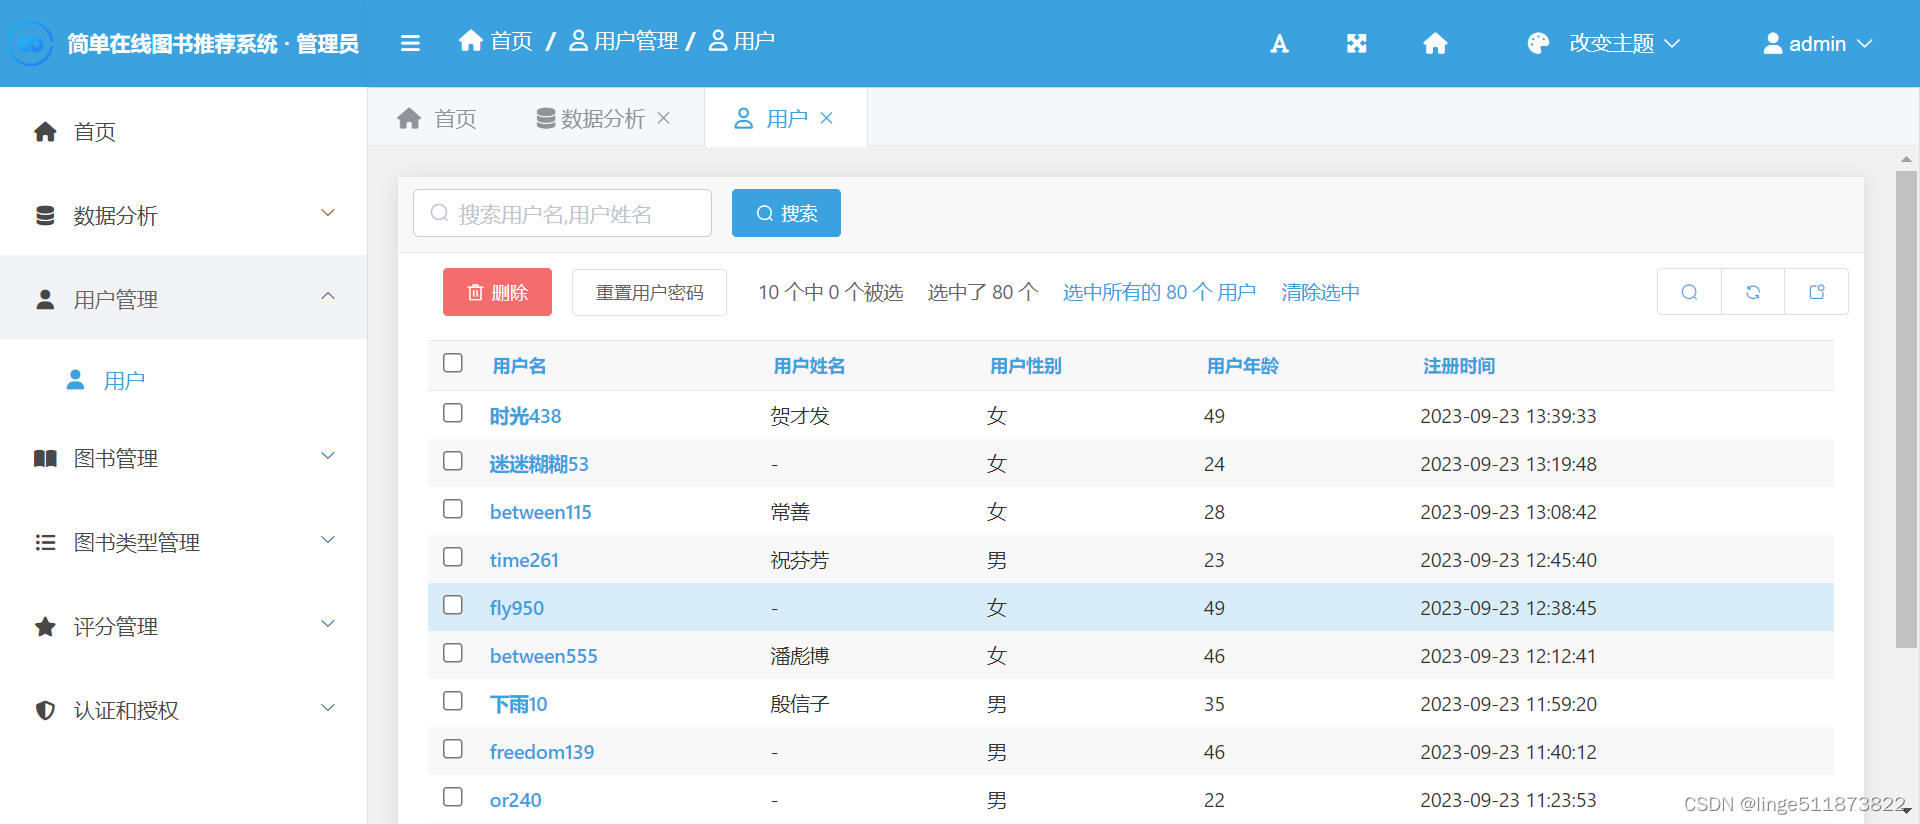Check the box for user freedom139

453,749
